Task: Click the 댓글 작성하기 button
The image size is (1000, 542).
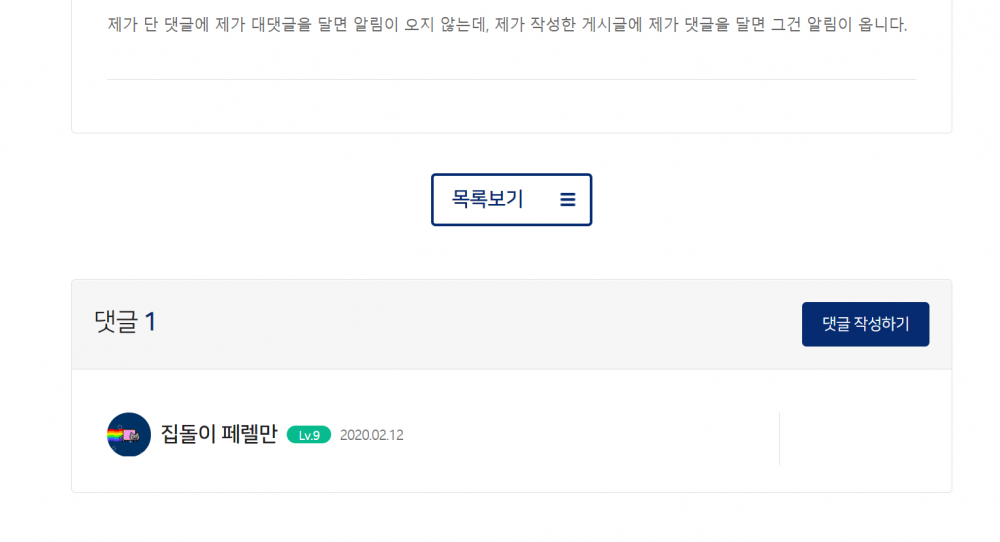Action: click(865, 324)
